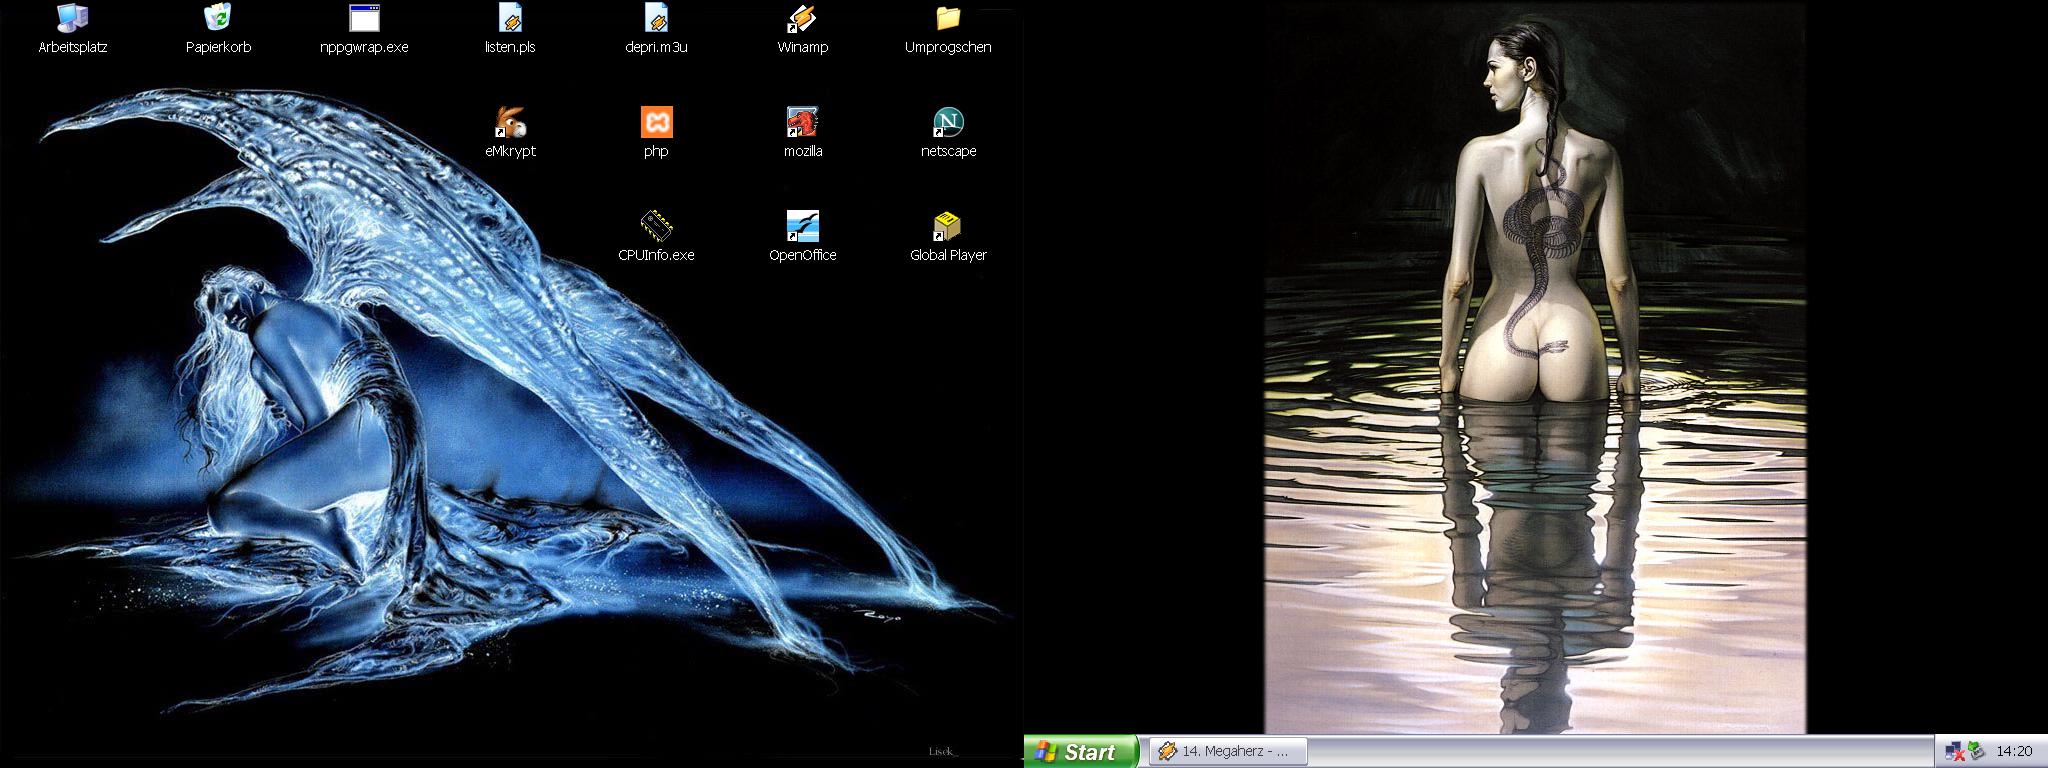This screenshot has height=768, width=2048.
Task: Click the mozilla shortcut icon
Action: [802, 123]
